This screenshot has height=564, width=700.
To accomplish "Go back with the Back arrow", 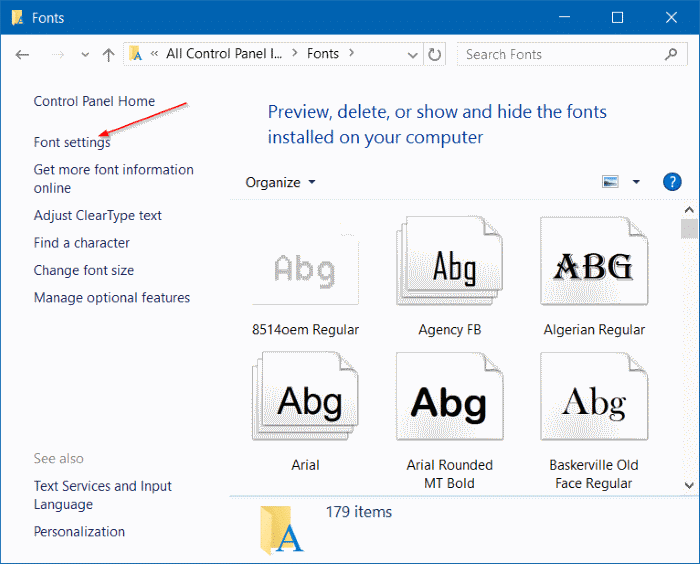I will [22, 54].
